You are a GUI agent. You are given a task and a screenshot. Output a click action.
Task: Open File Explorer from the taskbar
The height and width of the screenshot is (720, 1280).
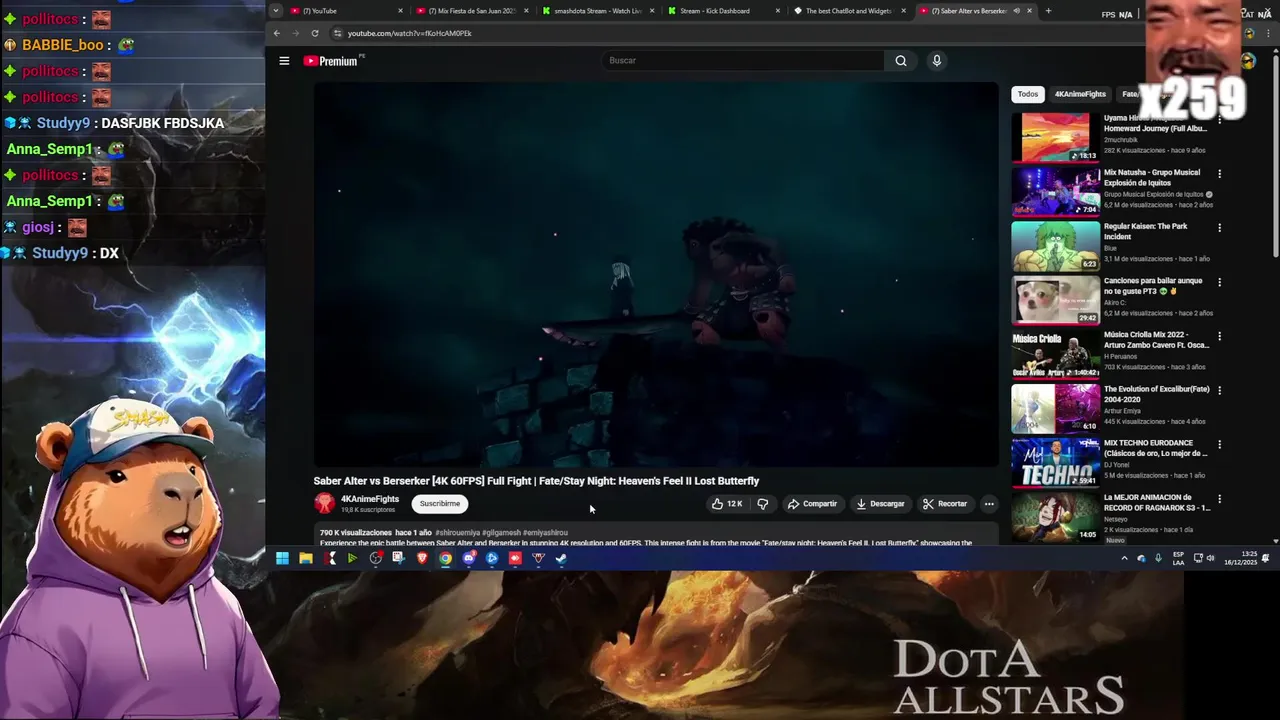pyautogui.click(x=306, y=558)
